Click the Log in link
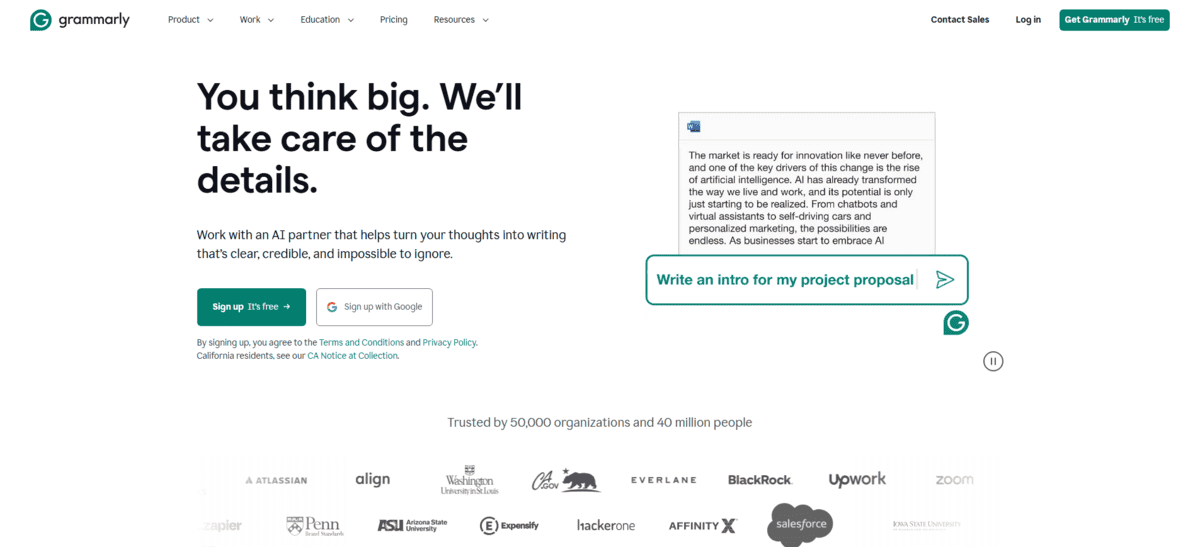 pyautogui.click(x=1028, y=20)
